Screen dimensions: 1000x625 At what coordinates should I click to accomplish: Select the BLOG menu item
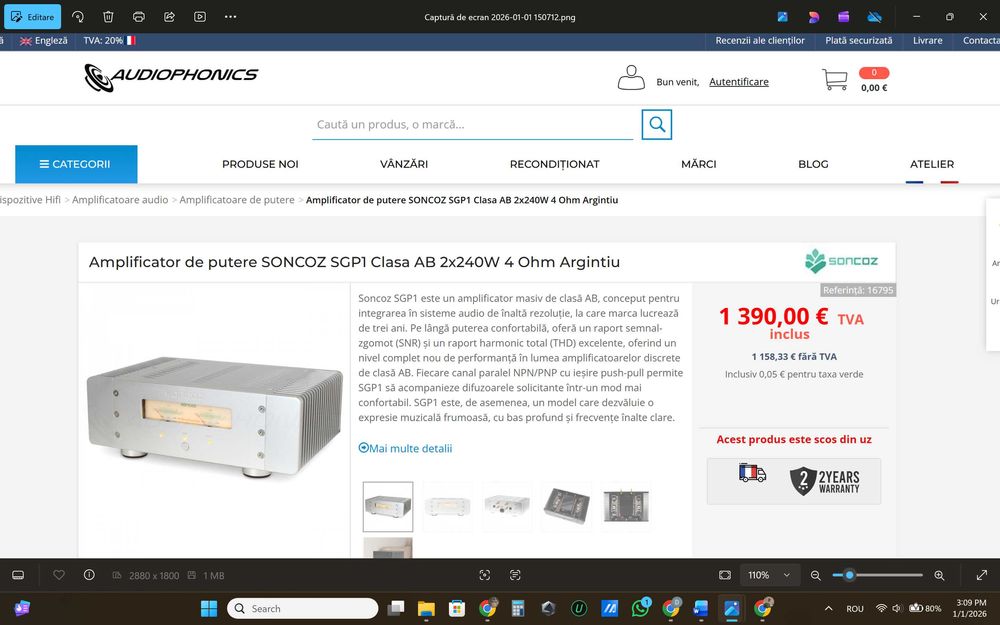[813, 164]
